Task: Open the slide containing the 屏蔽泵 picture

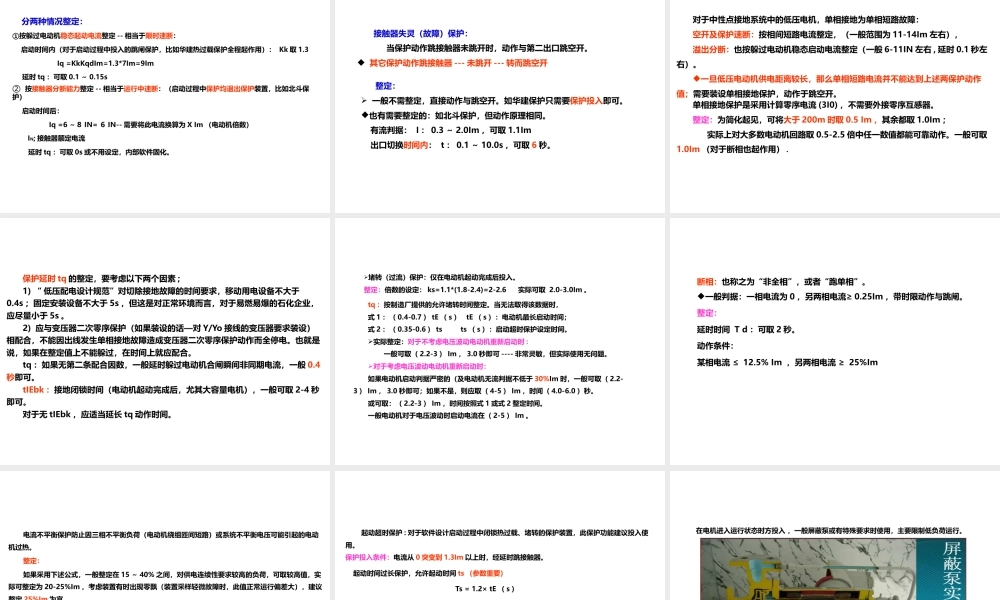Action: (835, 535)
